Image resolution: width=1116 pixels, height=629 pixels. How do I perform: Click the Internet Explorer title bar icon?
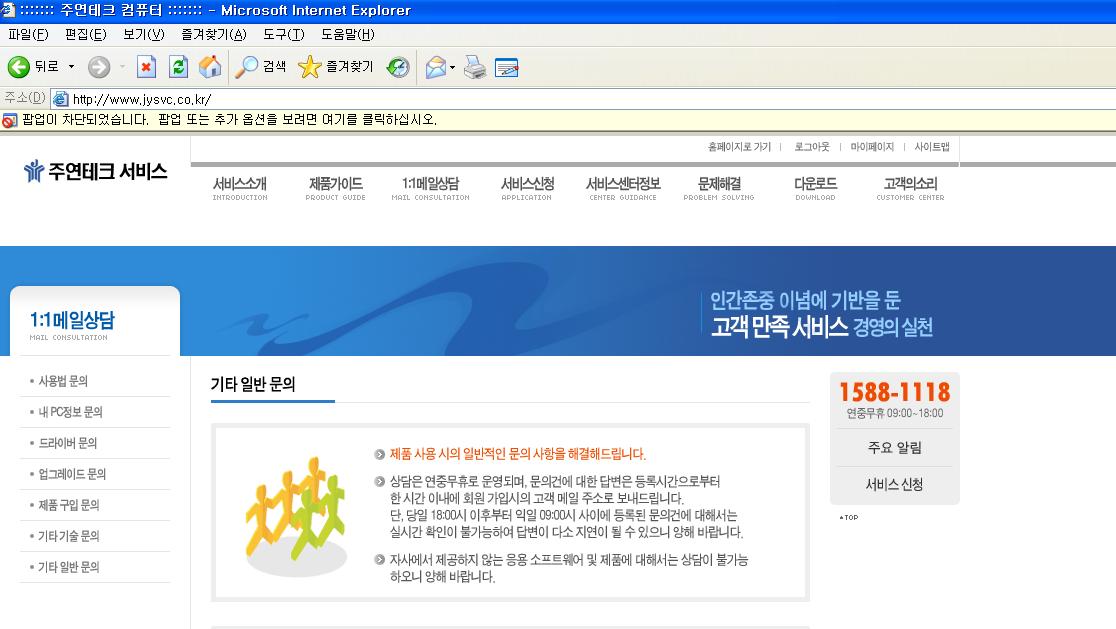(x=8, y=10)
